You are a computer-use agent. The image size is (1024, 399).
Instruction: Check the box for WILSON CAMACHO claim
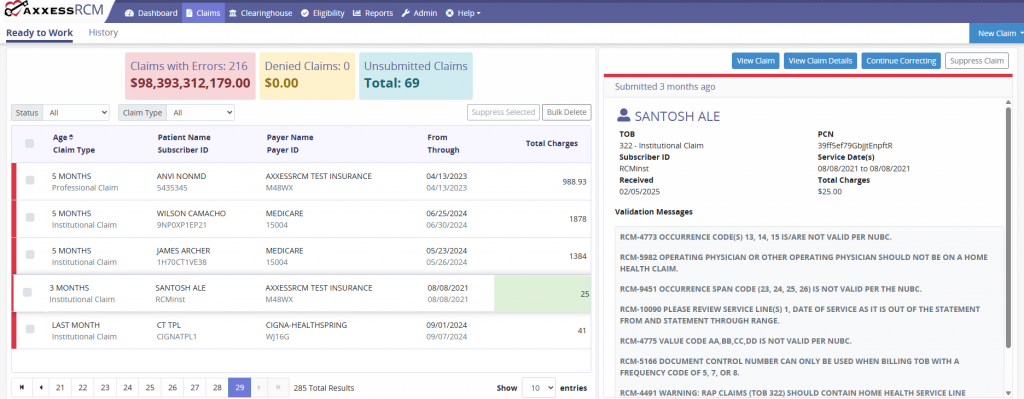tap(29, 218)
